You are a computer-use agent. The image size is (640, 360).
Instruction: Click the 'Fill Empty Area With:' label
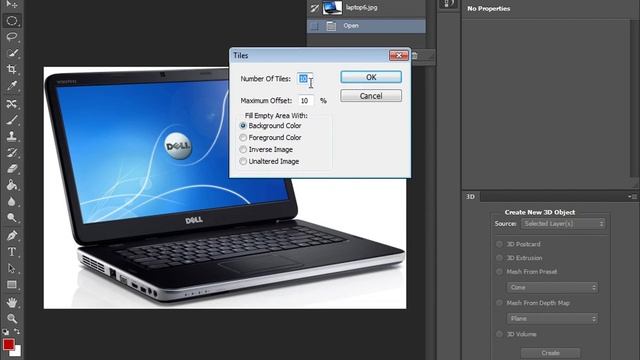pos(276,116)
